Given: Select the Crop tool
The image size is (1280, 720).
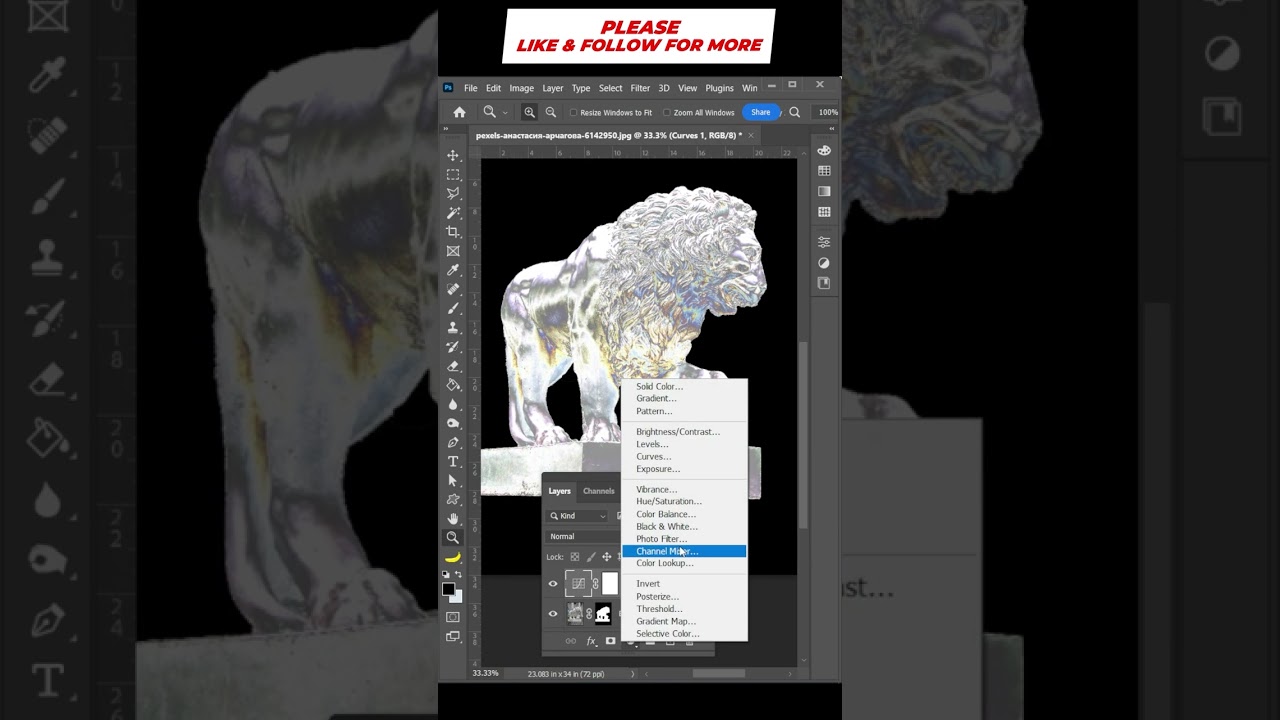Looking at the screenshot, I should pyautogui.click(x=453, y=232).
